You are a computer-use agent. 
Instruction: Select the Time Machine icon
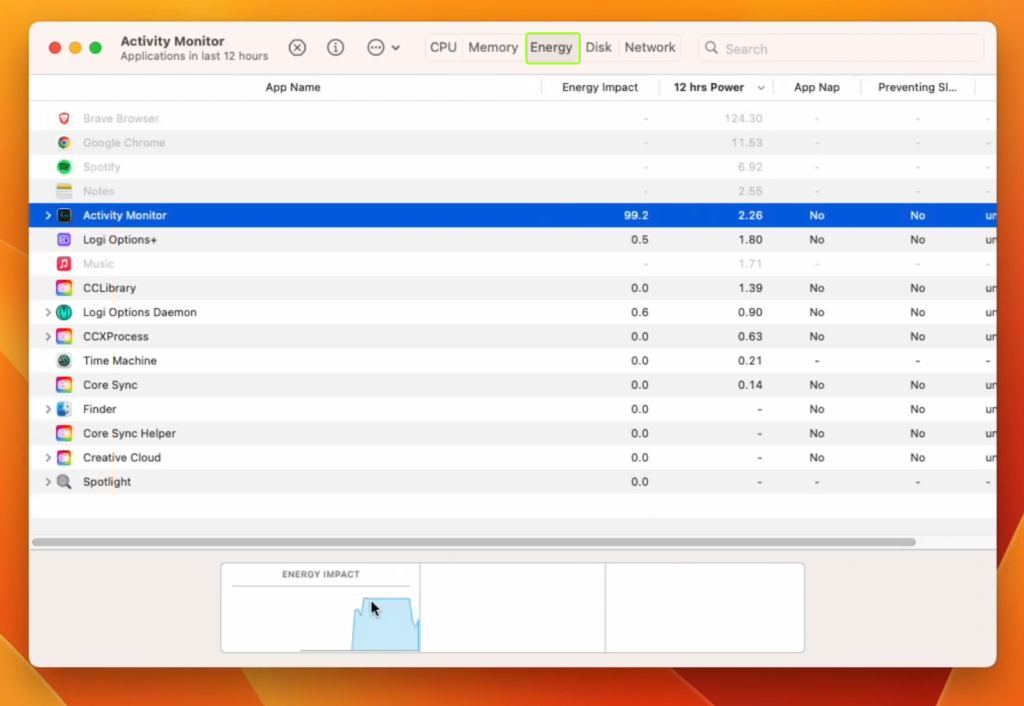(x=64, y=360)
